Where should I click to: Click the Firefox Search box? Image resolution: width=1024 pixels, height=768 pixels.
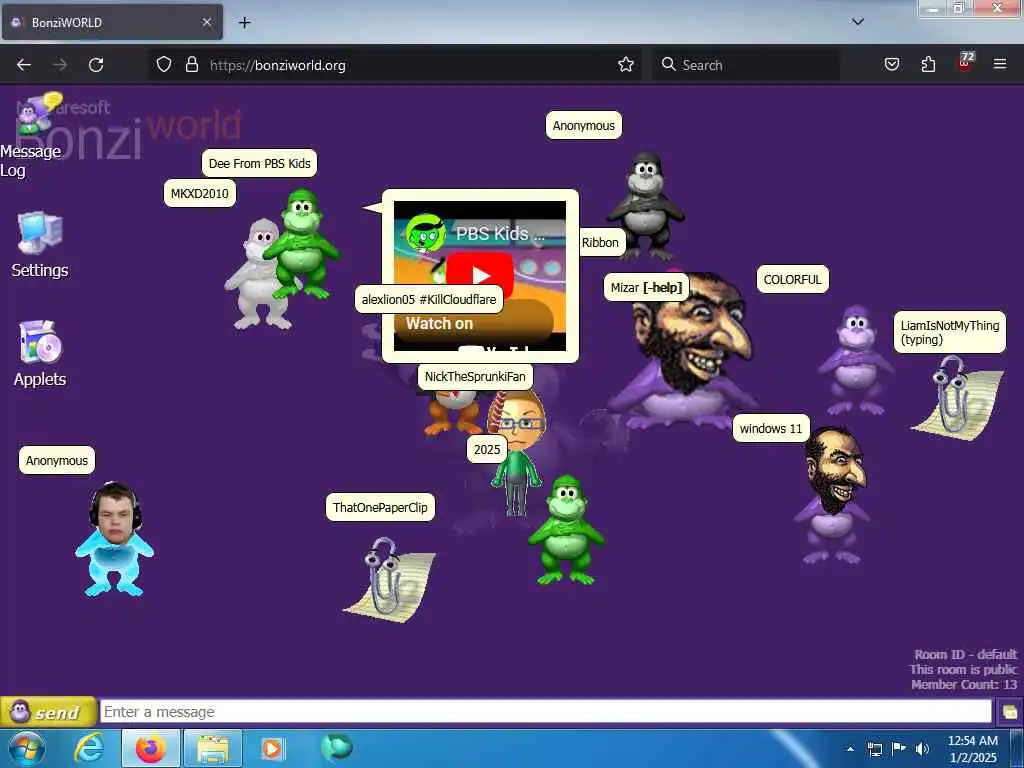coord(745,65)
